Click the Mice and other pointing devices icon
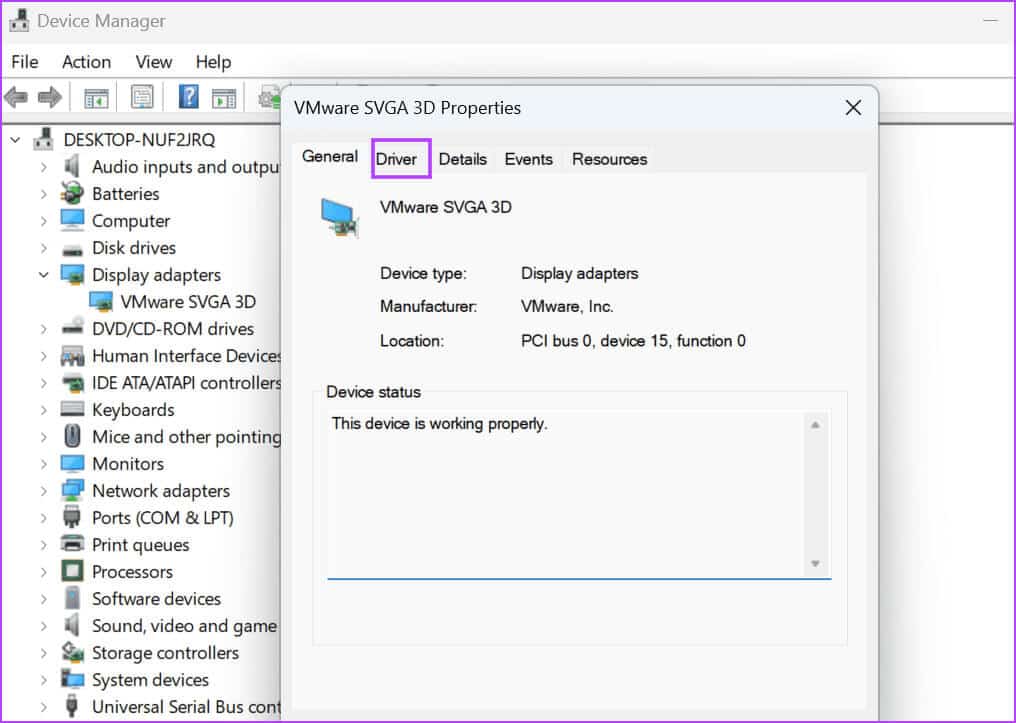This screenshot has width=1016, height=723. click(73, 436)
